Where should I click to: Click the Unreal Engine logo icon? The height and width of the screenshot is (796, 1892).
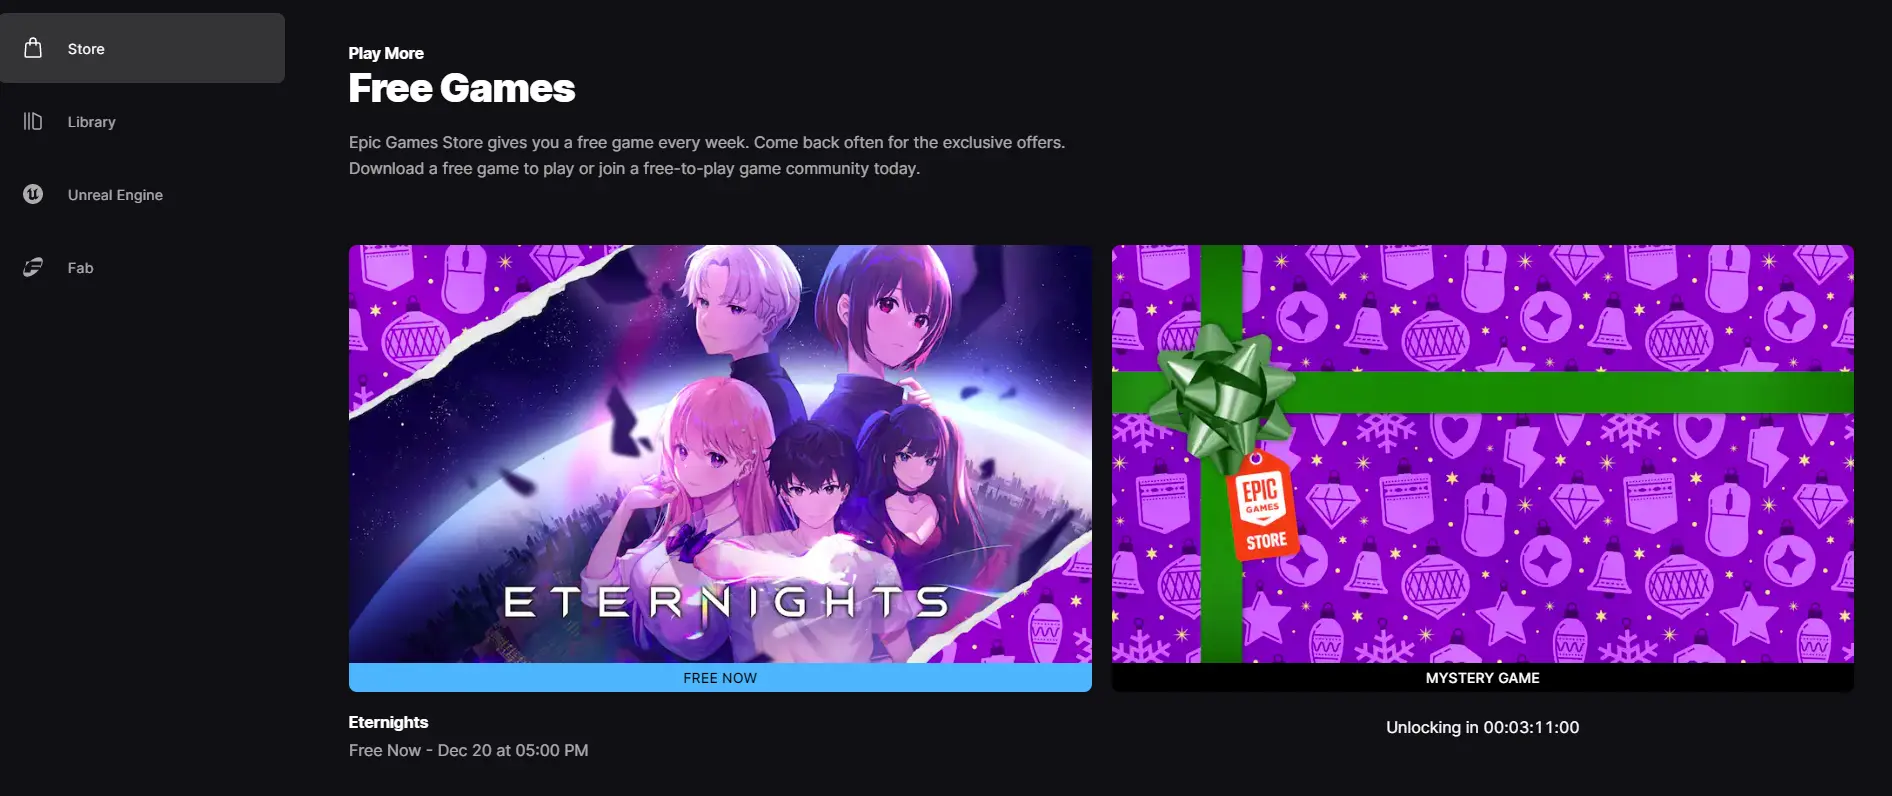coord(33,194)
